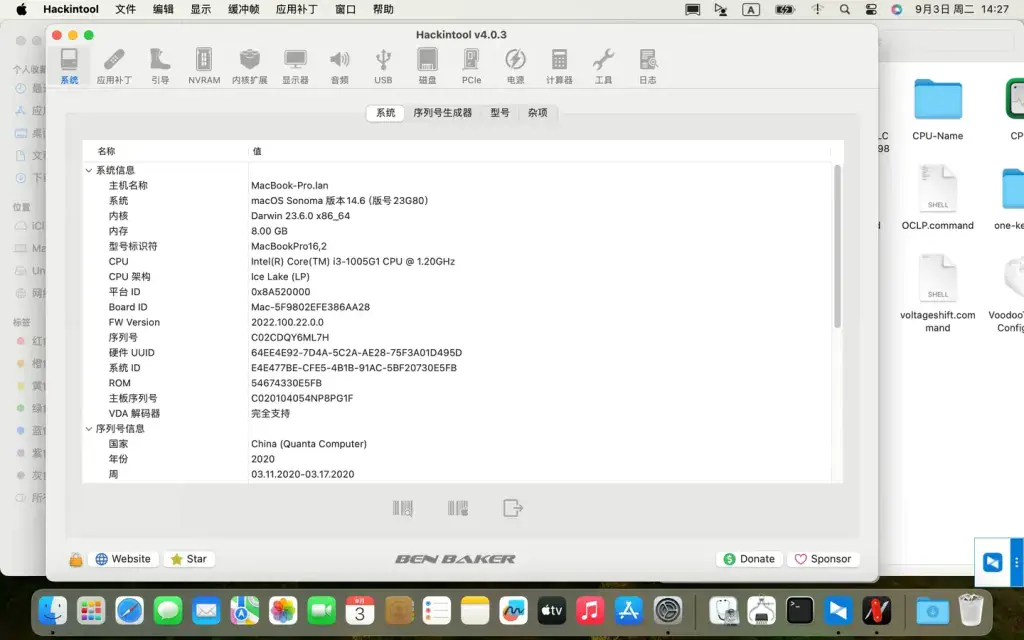Screen dimensions: 1024x640
Task: Switch to the 序列号生成器 tab
Action: pos(442,112)
